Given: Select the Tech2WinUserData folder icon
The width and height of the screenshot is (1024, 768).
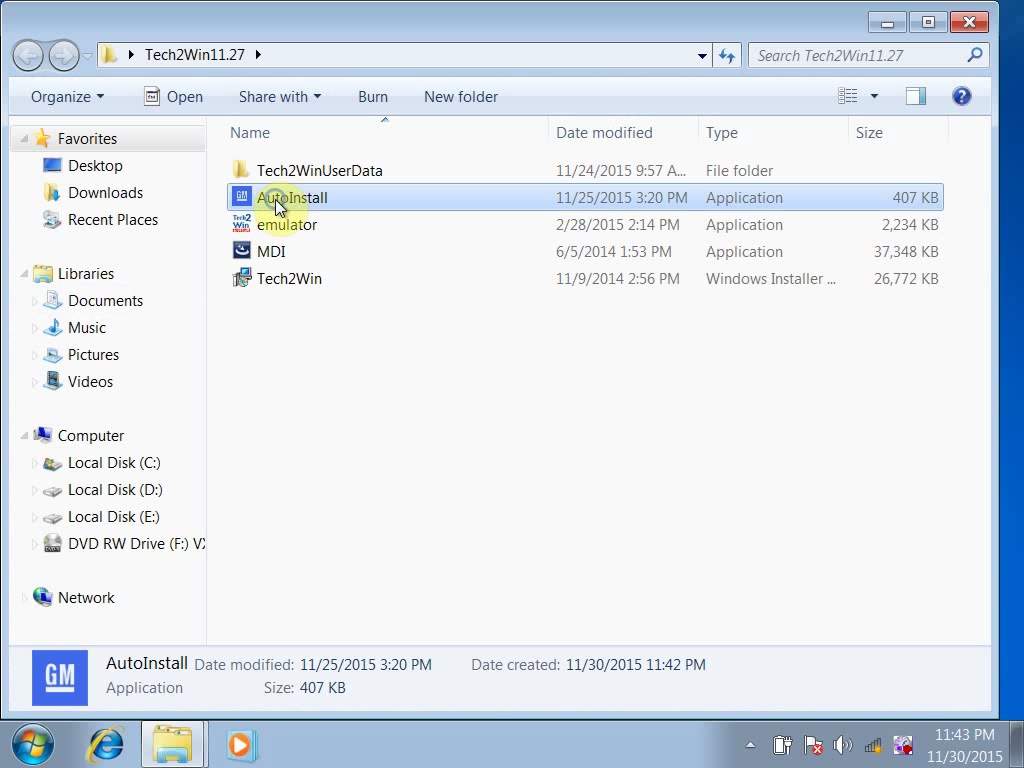Looking at the screenshot, I should 241,170.
